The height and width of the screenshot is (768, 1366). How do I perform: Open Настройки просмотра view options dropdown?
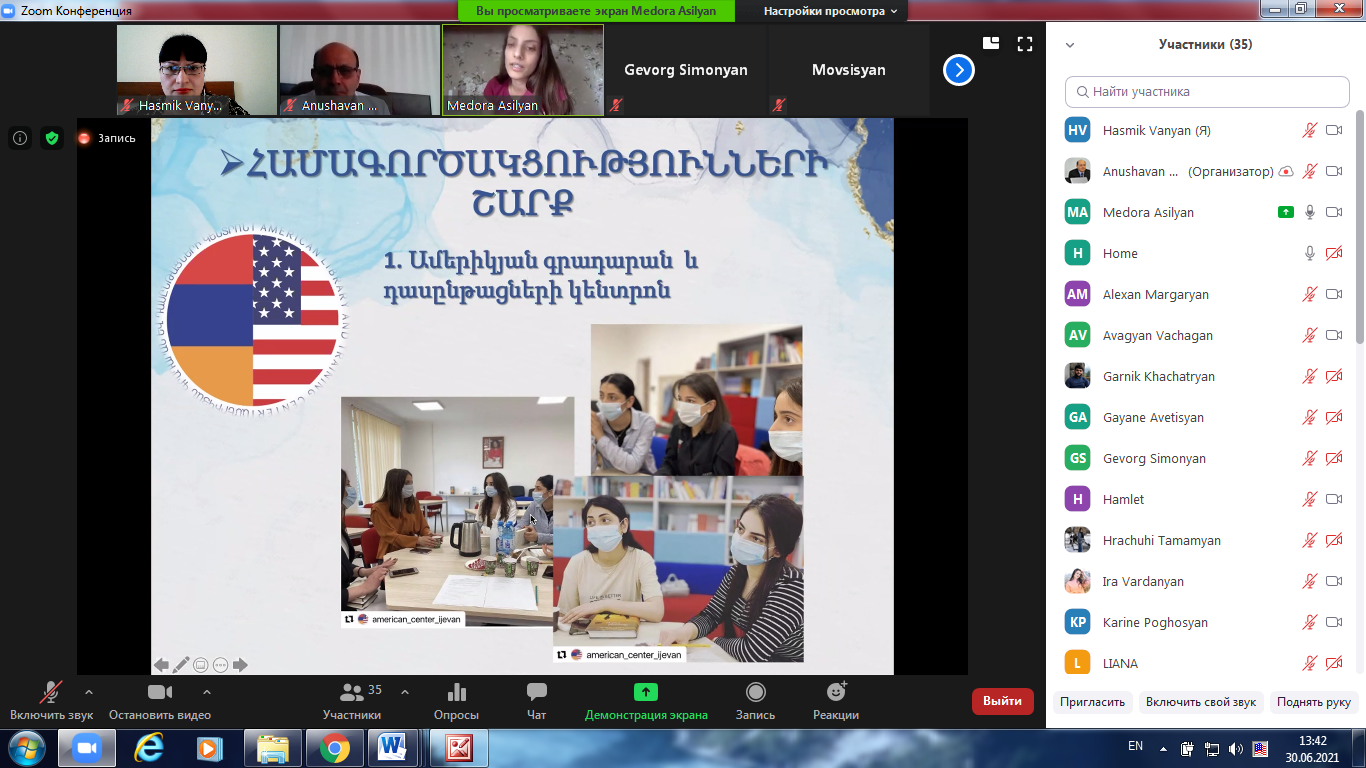click(x=831, y=11)
